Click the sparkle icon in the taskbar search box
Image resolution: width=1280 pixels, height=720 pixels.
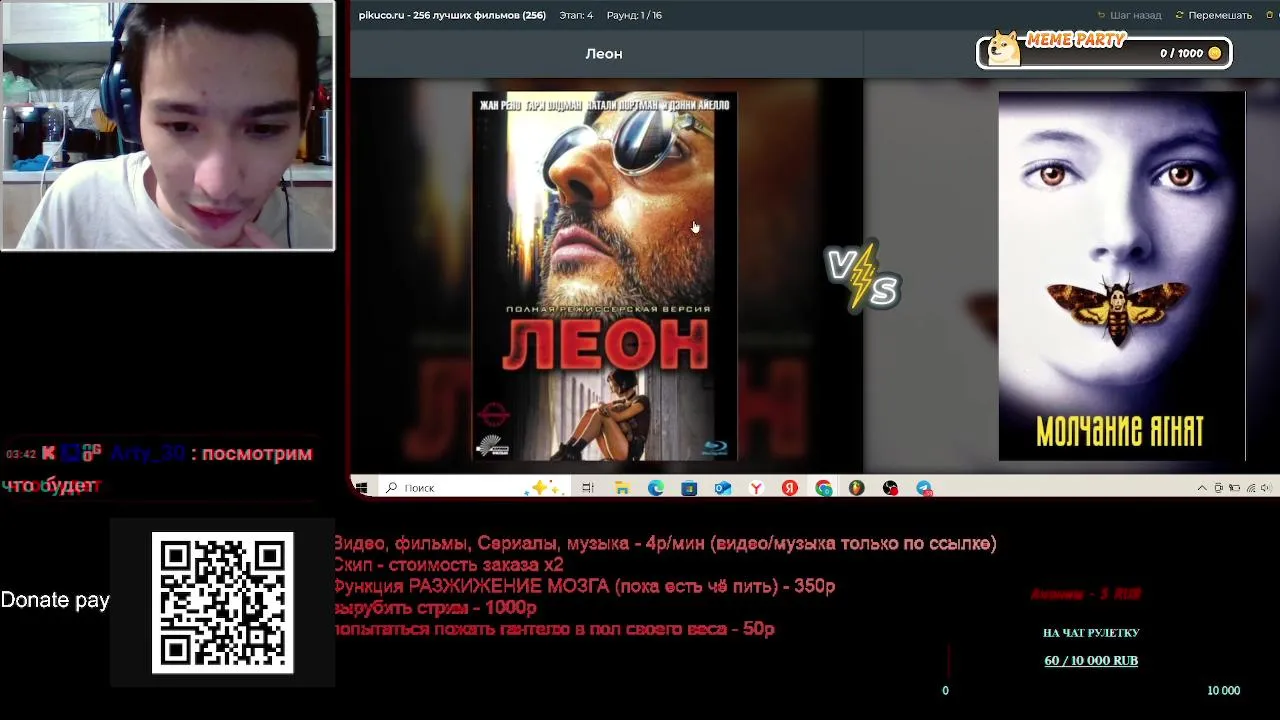pyautogui.click(x=545, y=488)
